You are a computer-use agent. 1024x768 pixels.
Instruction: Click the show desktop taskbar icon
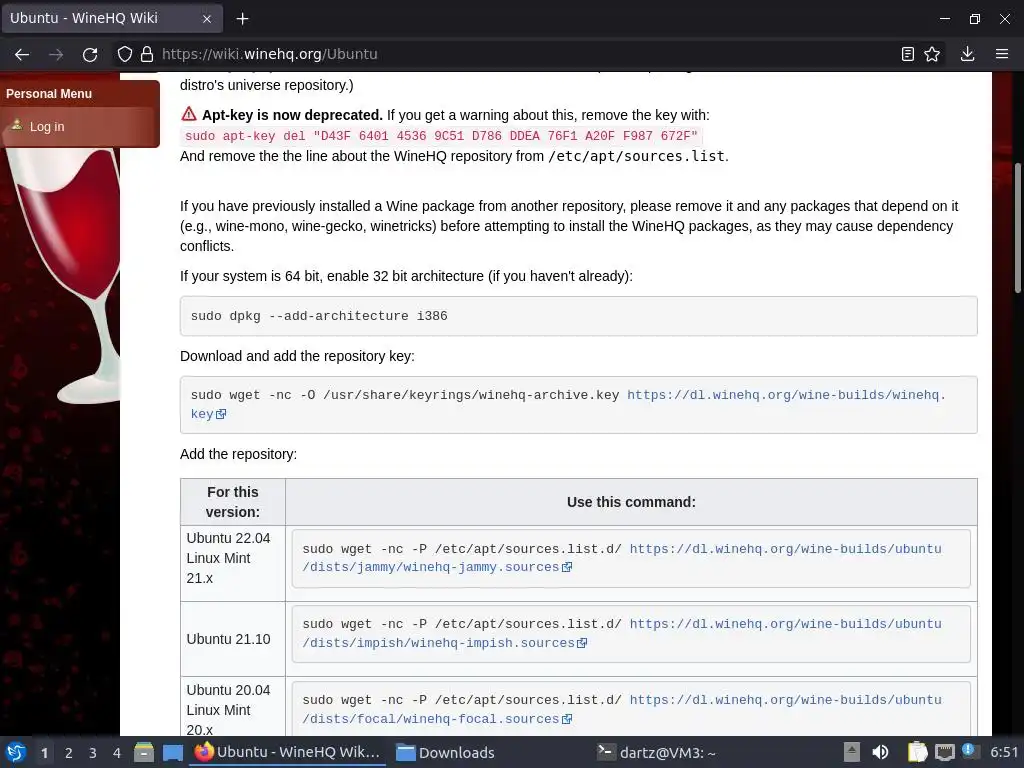172,752
